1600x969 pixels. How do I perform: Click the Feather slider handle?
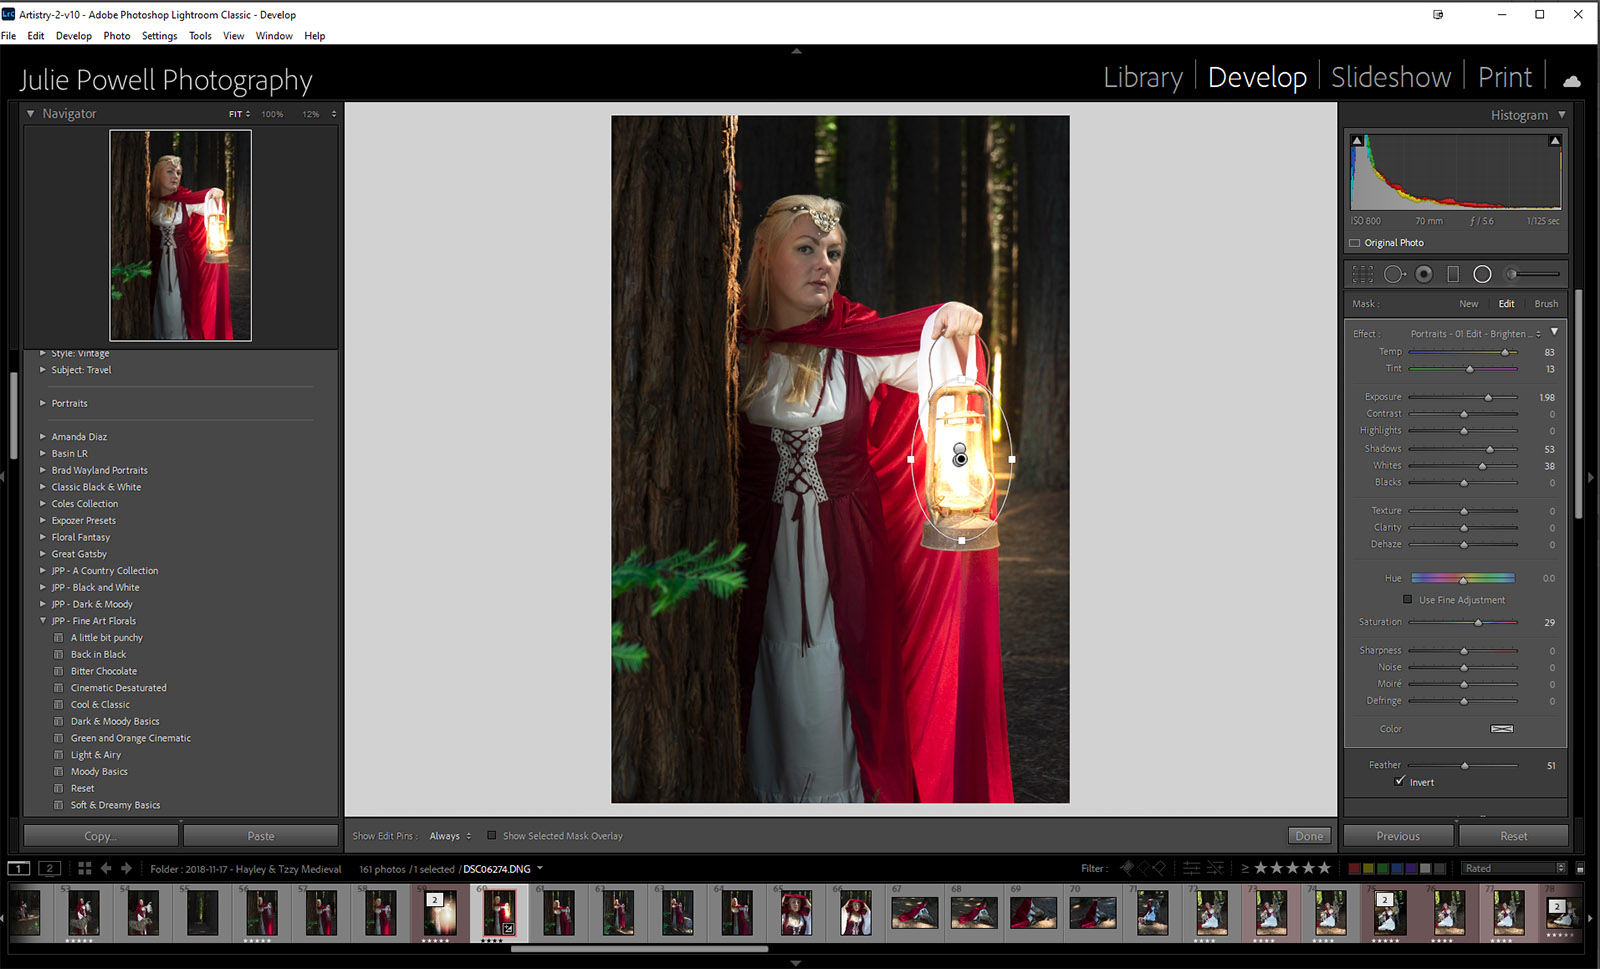1465,765
